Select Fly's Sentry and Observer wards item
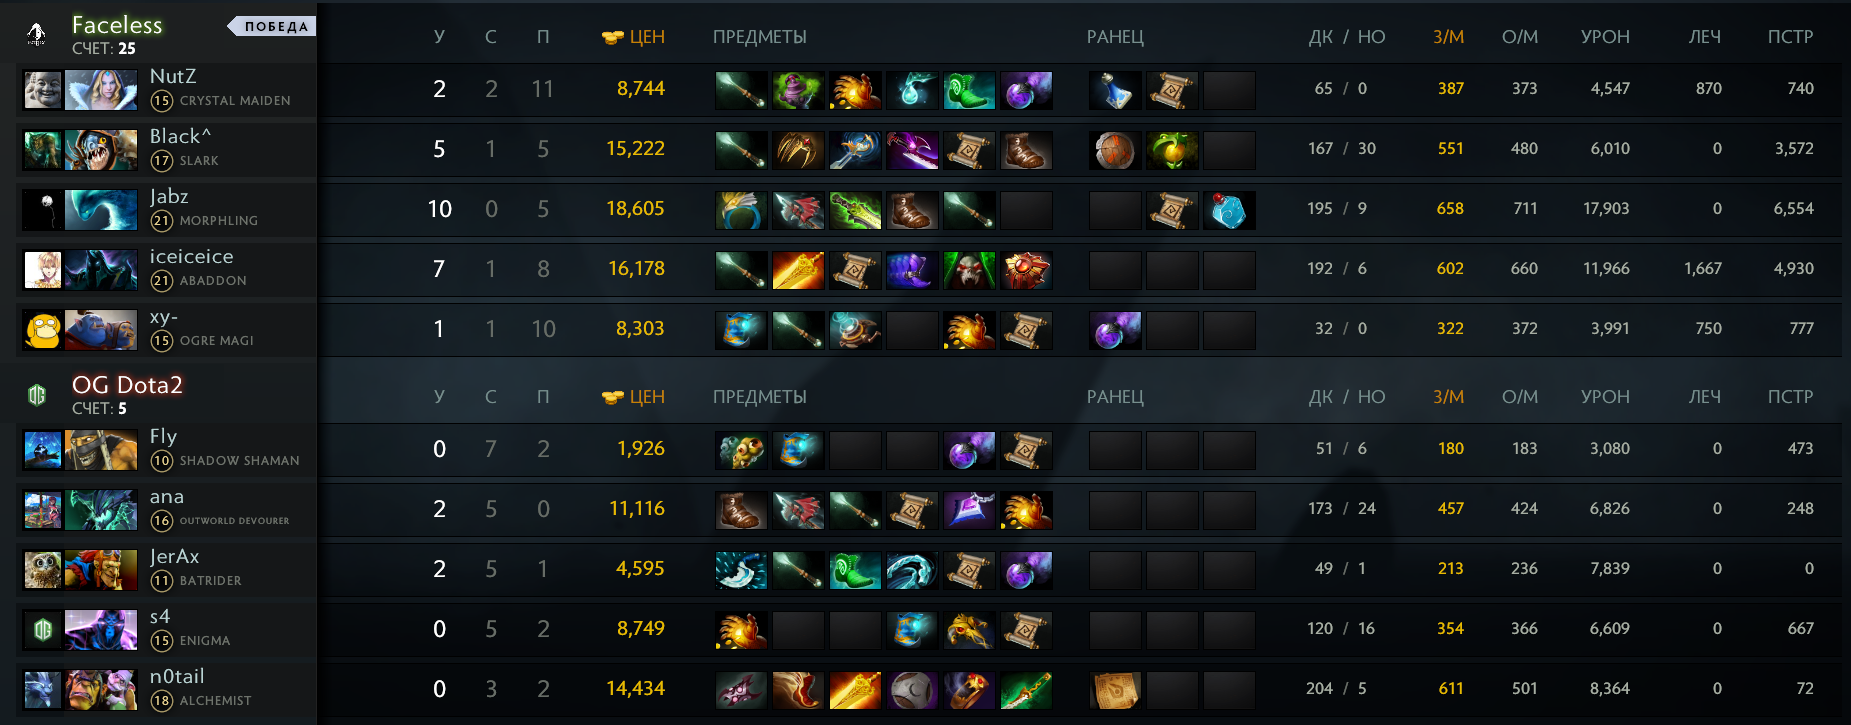The image size is (1851, 725). tap(741, 450)
